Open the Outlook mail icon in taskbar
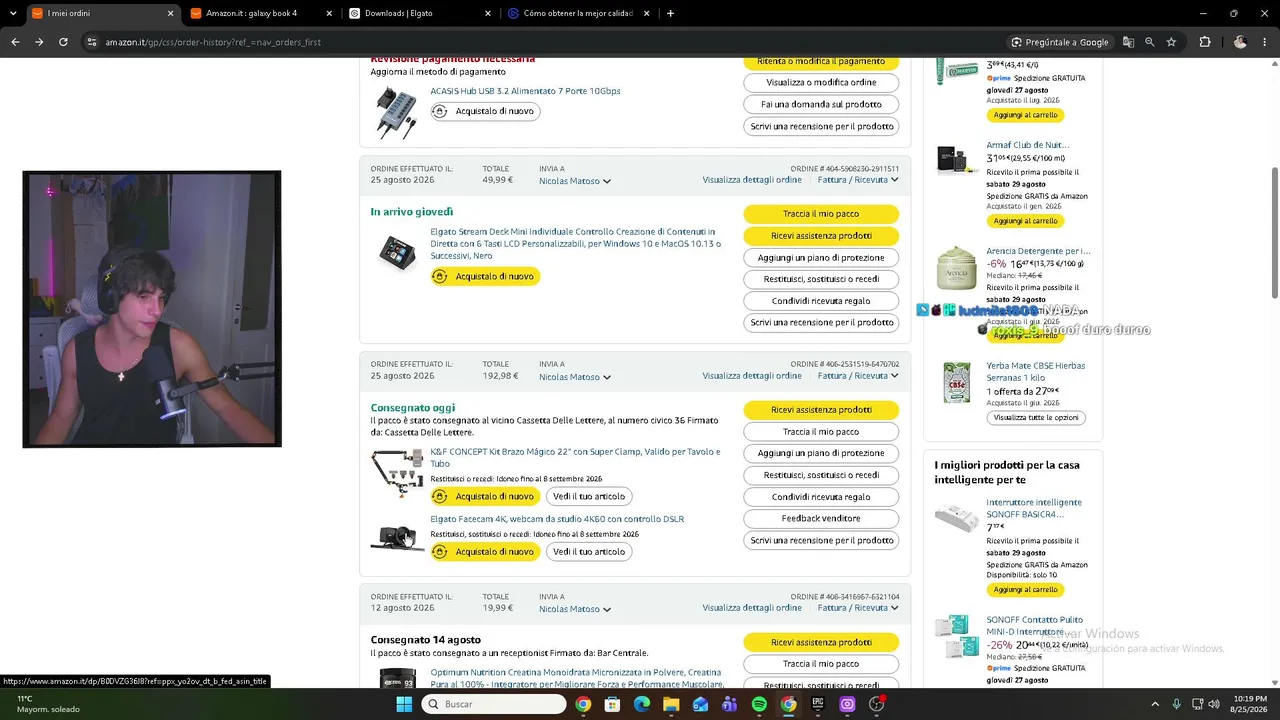 click(x=700, y=704)
